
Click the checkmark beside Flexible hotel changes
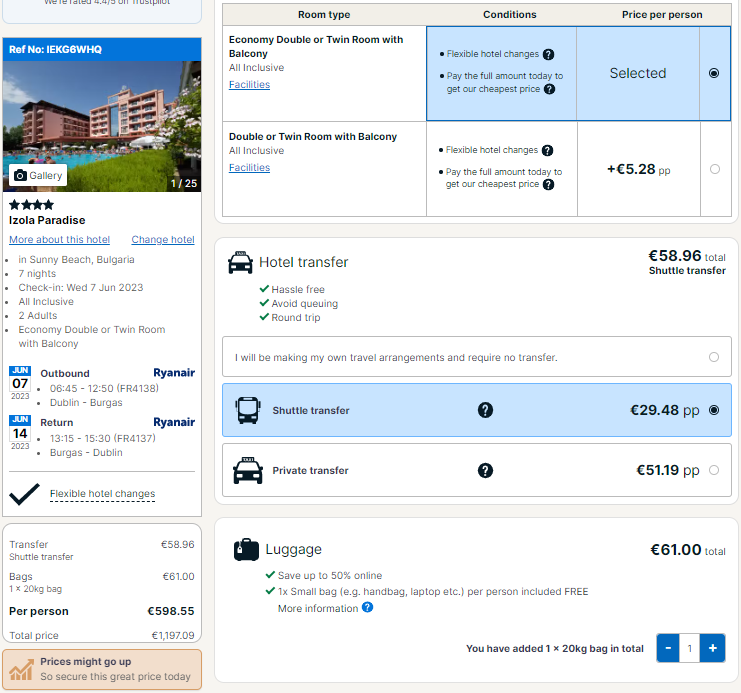[x=24, y=494]
